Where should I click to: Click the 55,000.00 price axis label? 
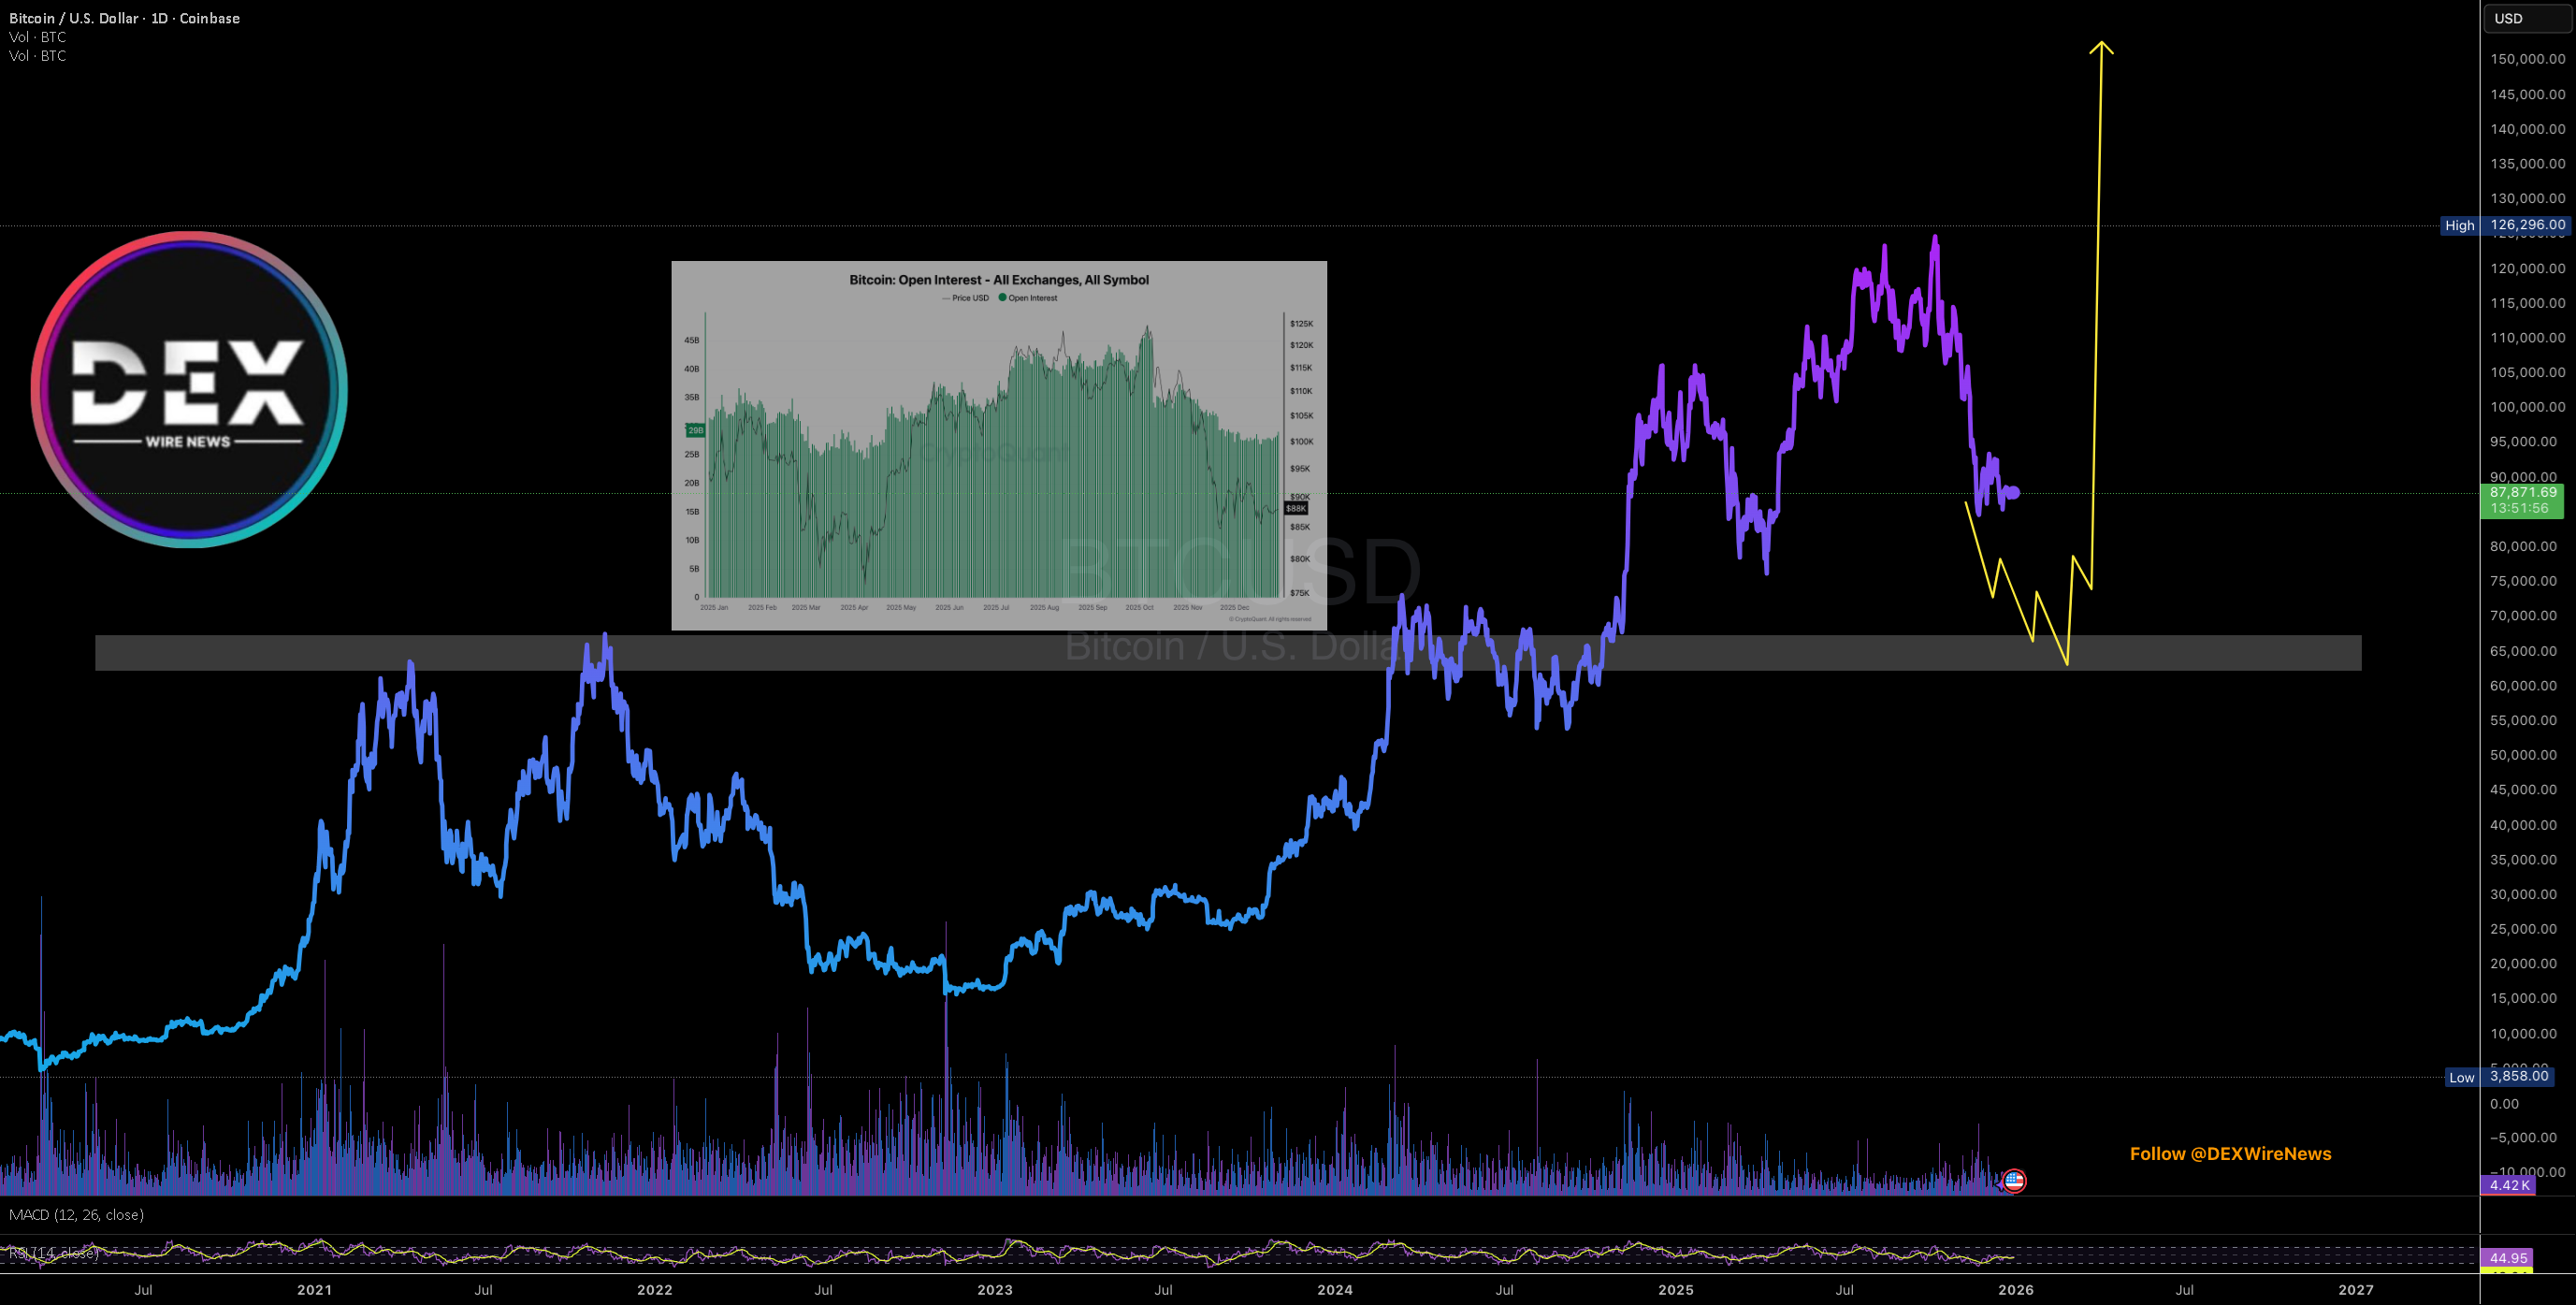tap(2523, 720)
